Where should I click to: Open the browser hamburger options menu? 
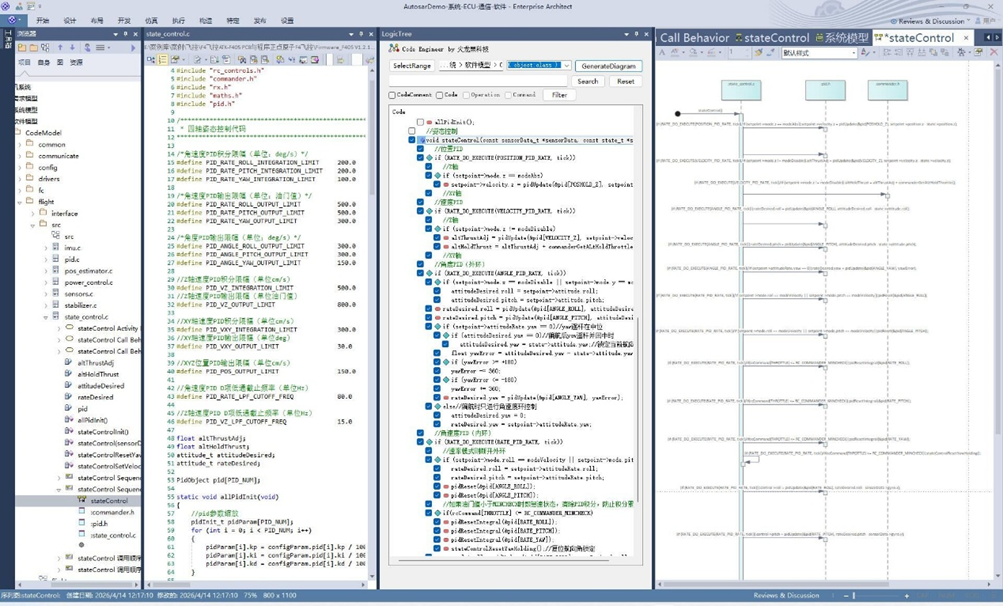click(100, 47)
